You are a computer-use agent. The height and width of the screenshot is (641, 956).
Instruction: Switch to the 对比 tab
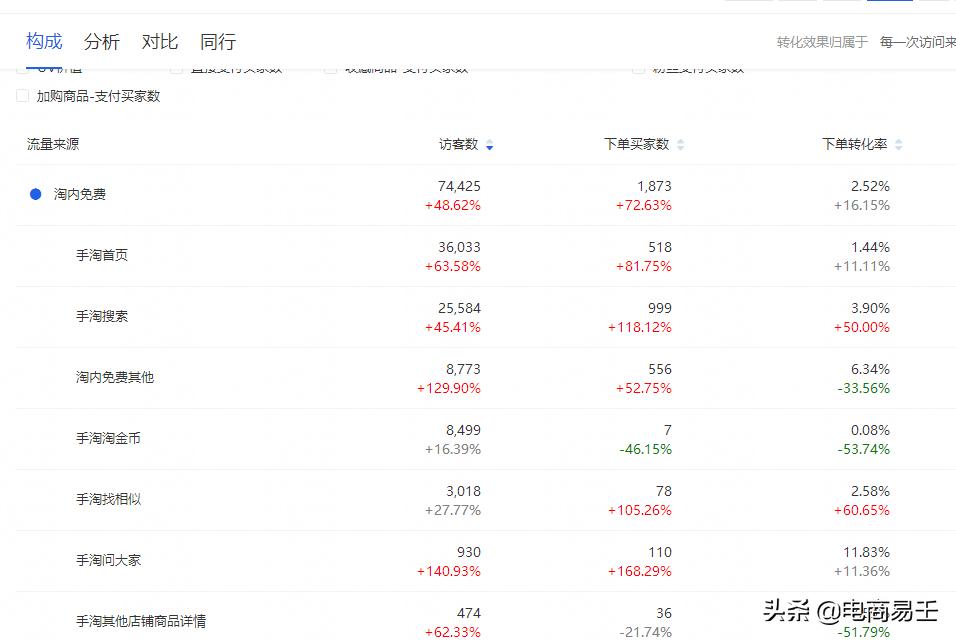click(x=159, y=41)
